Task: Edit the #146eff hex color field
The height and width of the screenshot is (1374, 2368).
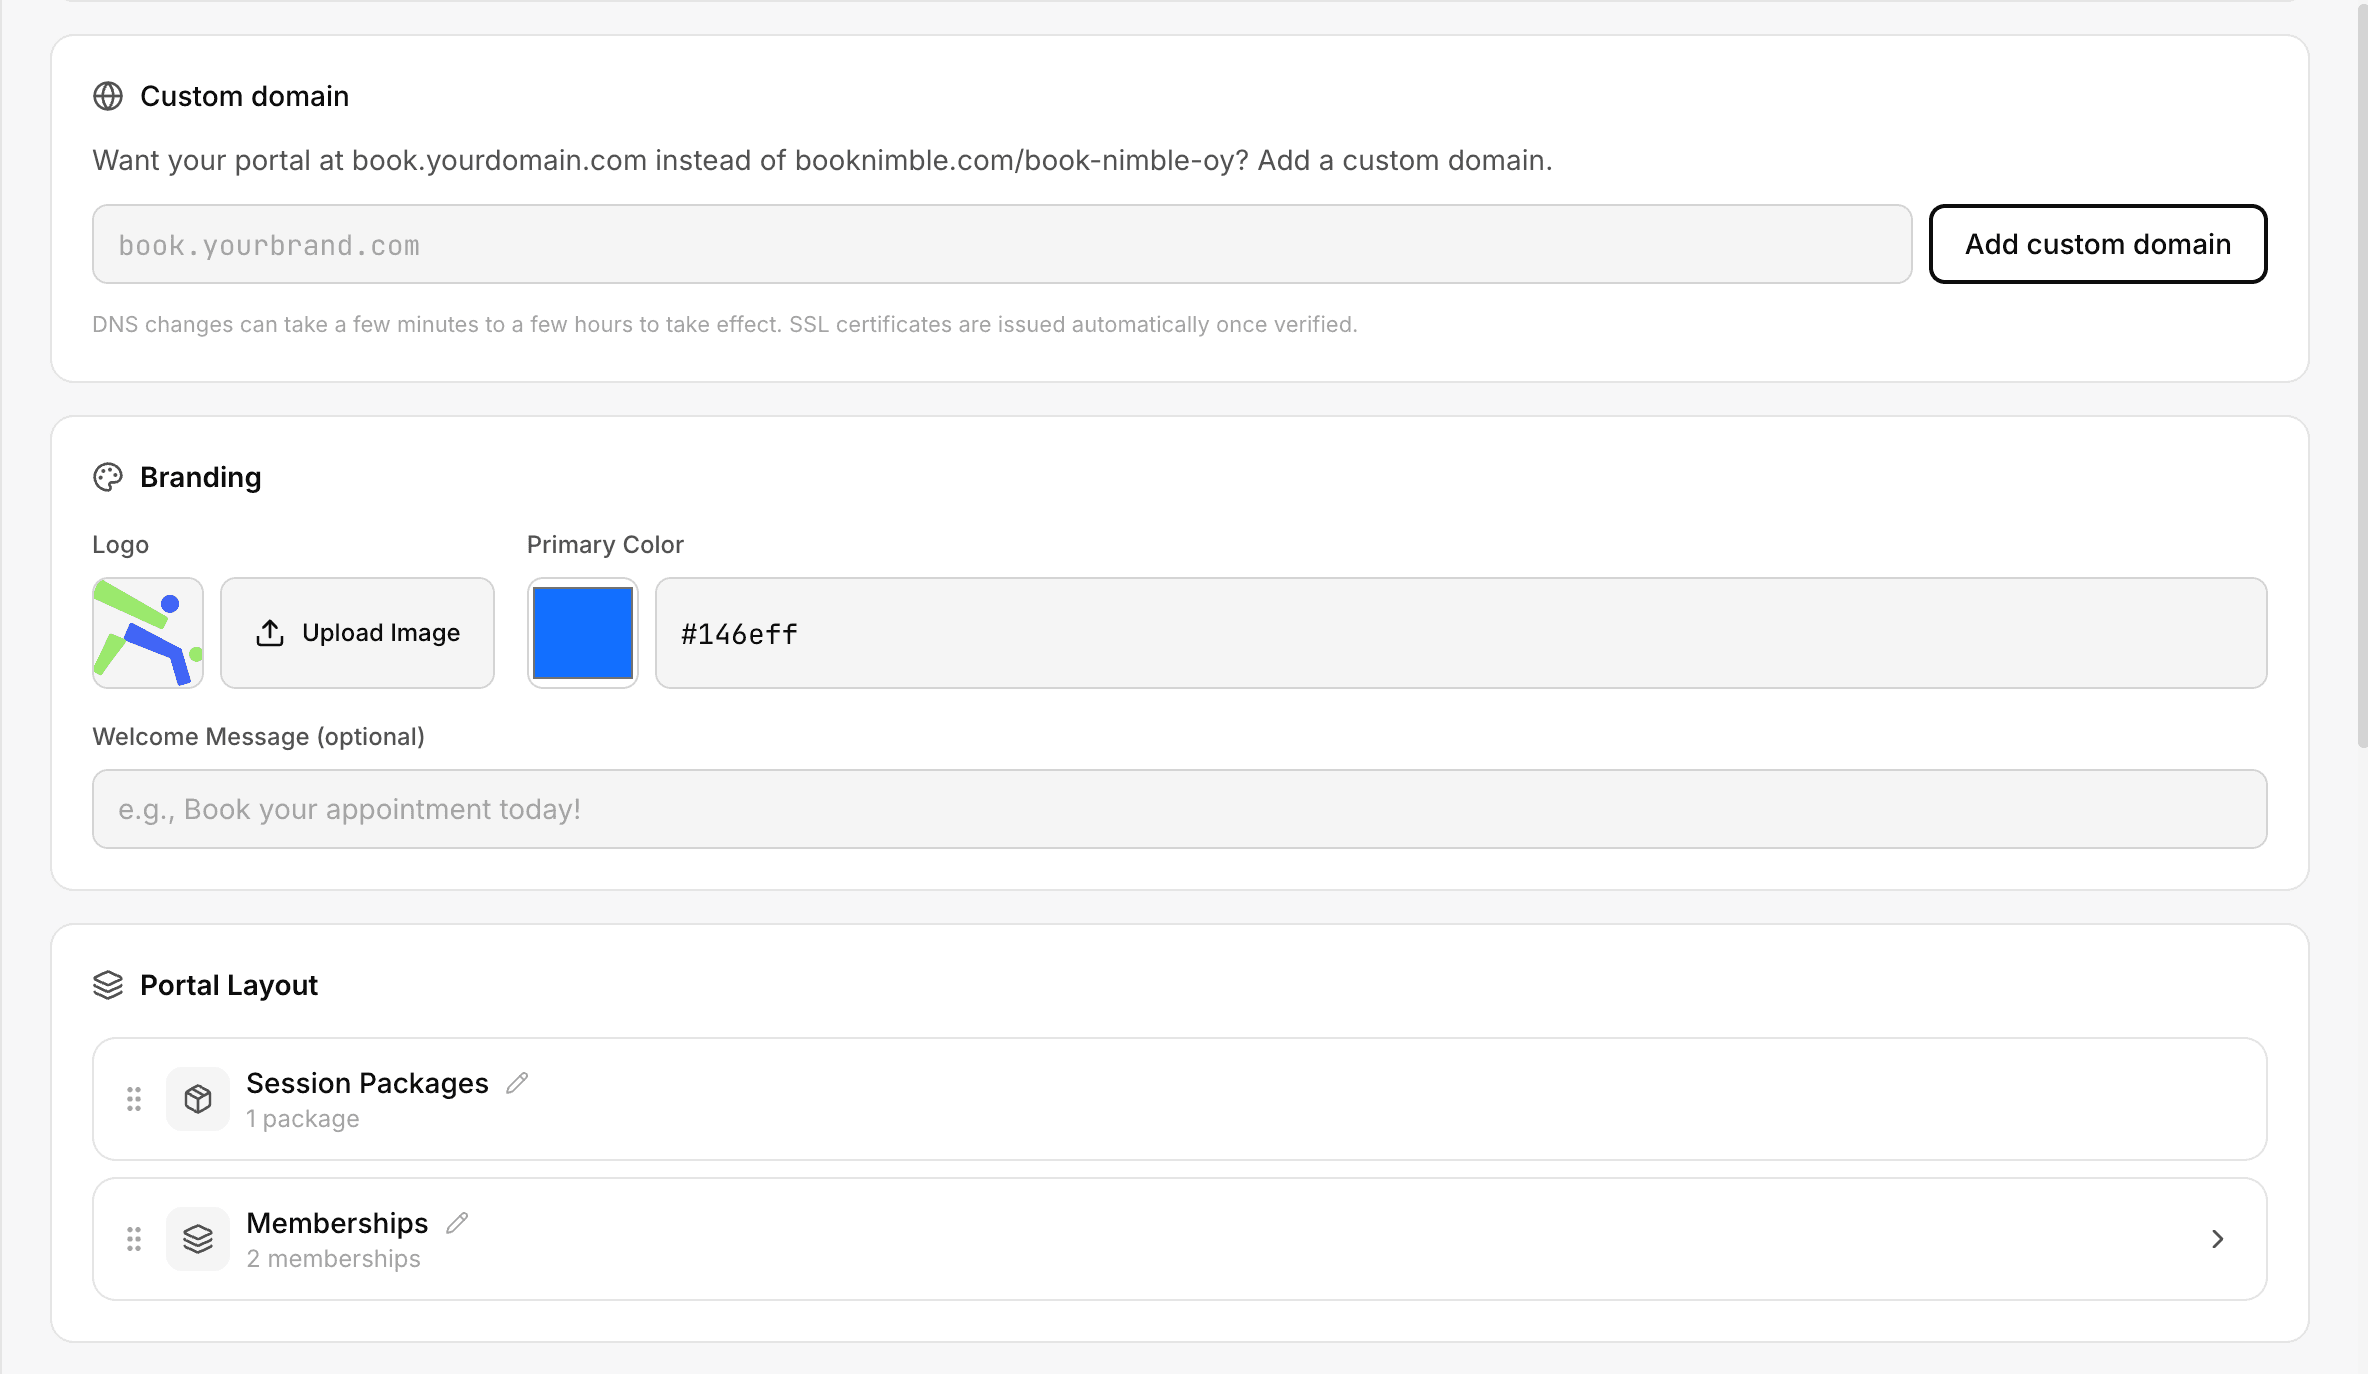Action: [1461, 633]
